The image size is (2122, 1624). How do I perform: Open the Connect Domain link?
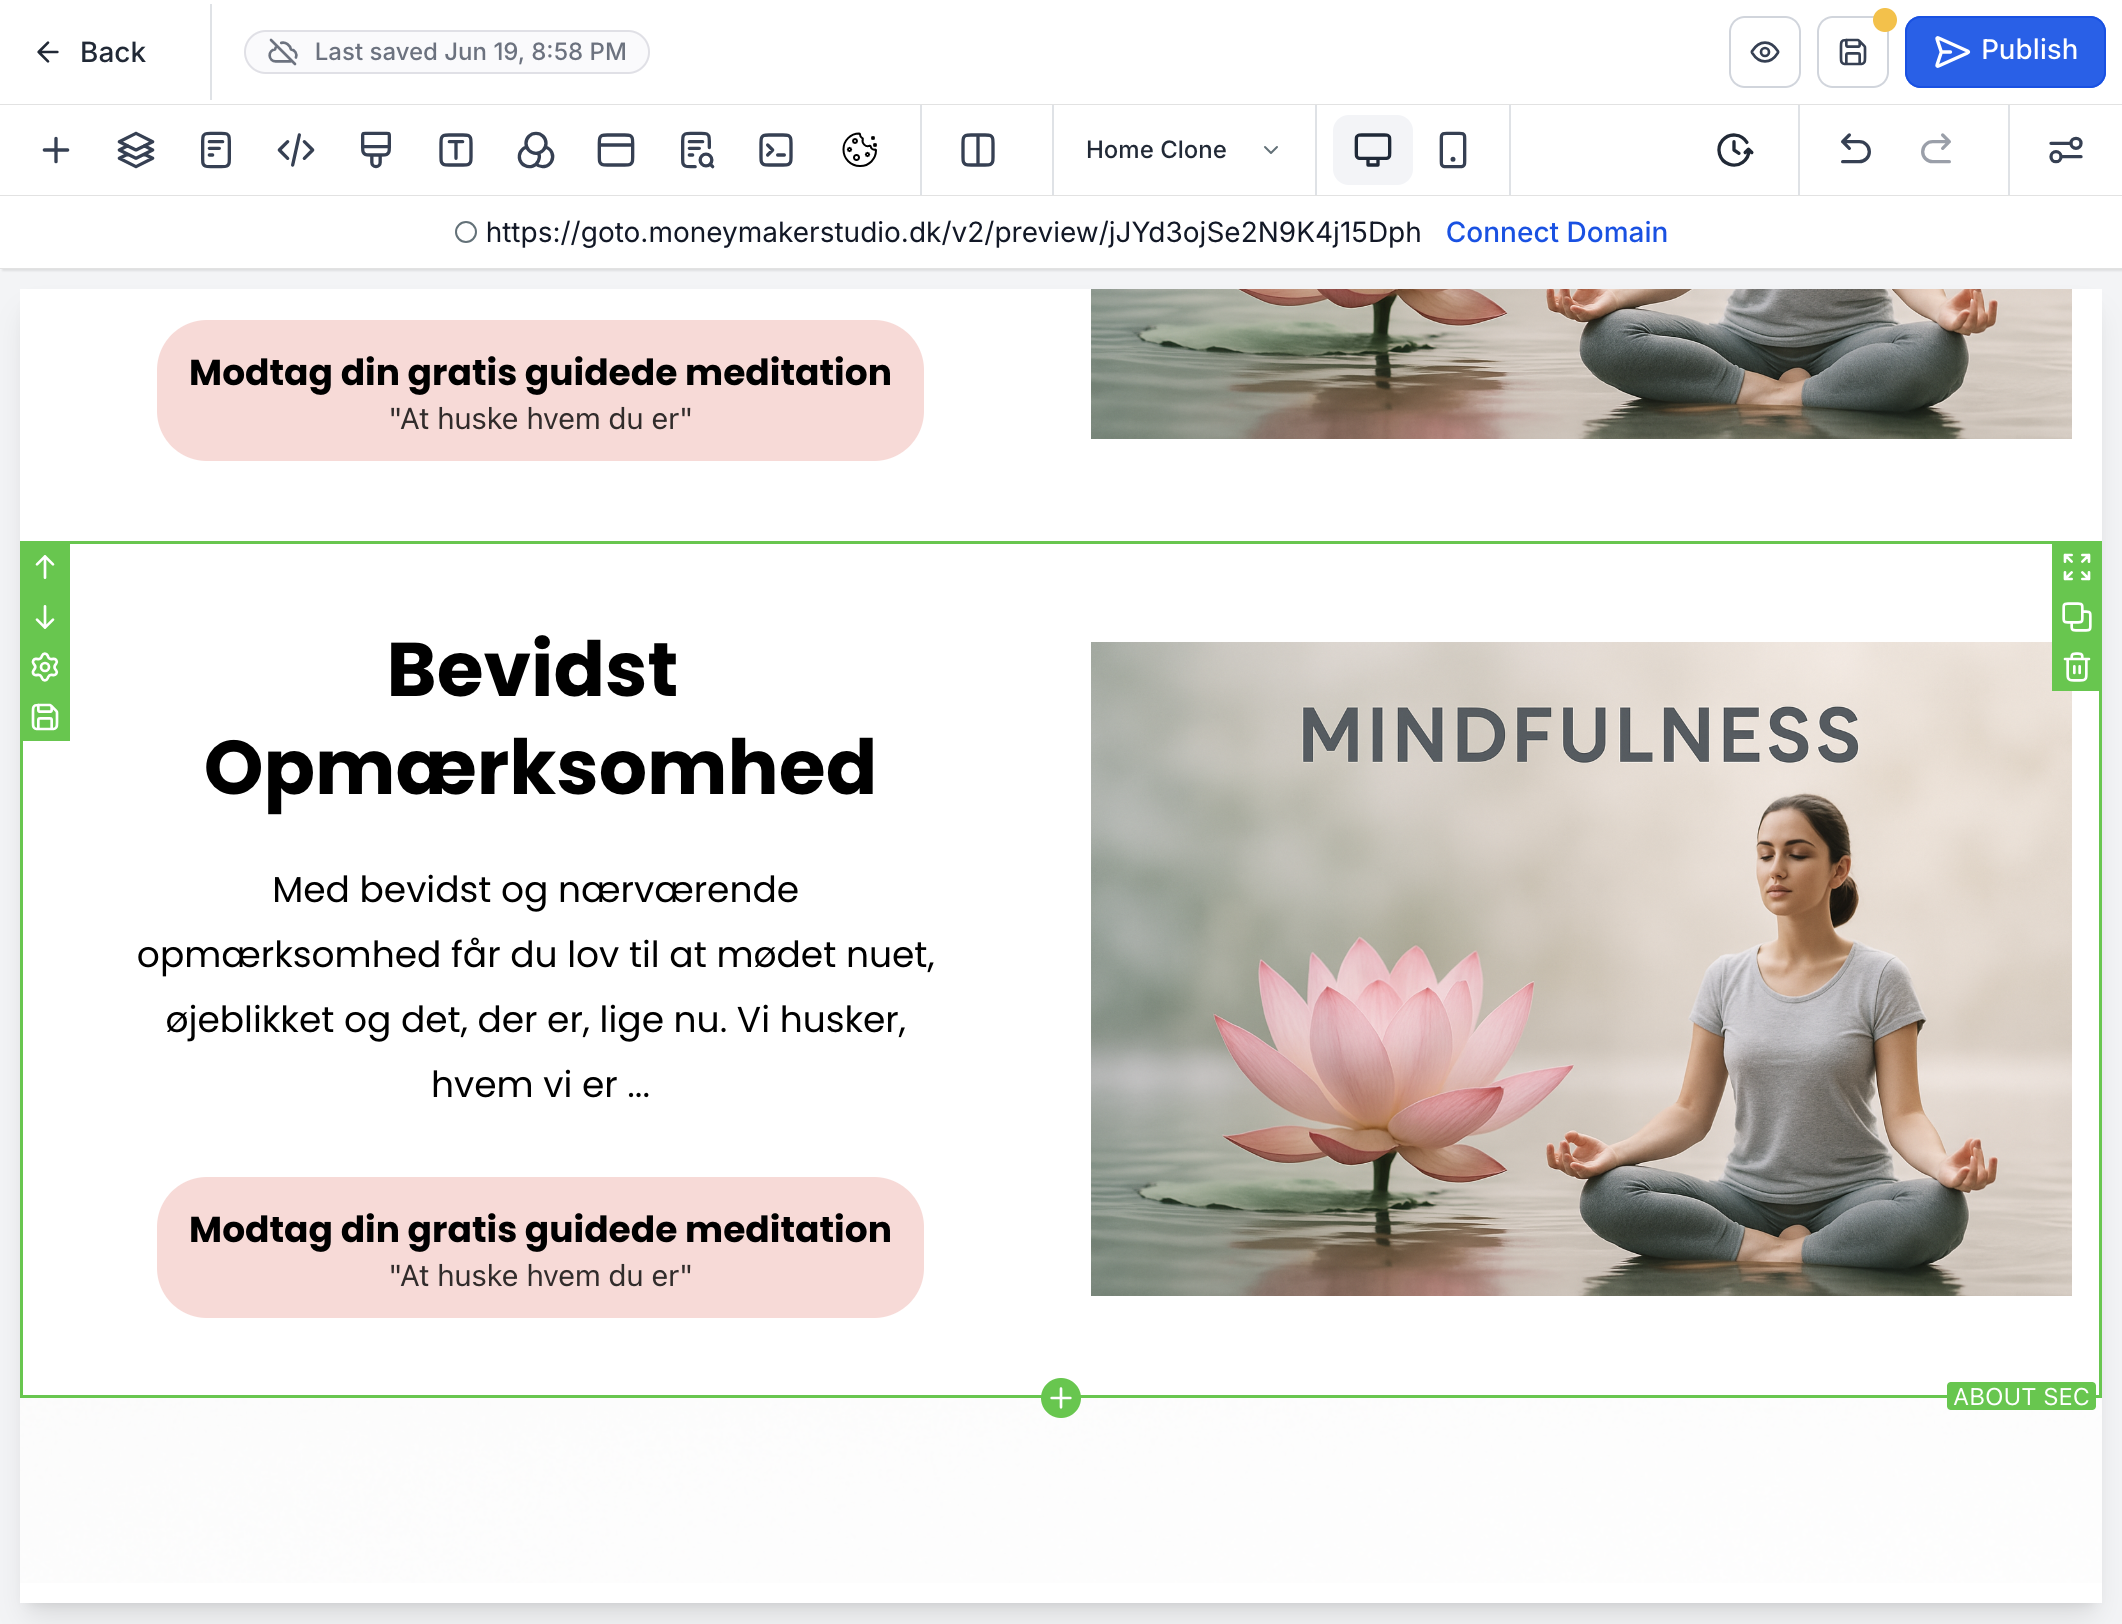click(x=1557, y=232)
